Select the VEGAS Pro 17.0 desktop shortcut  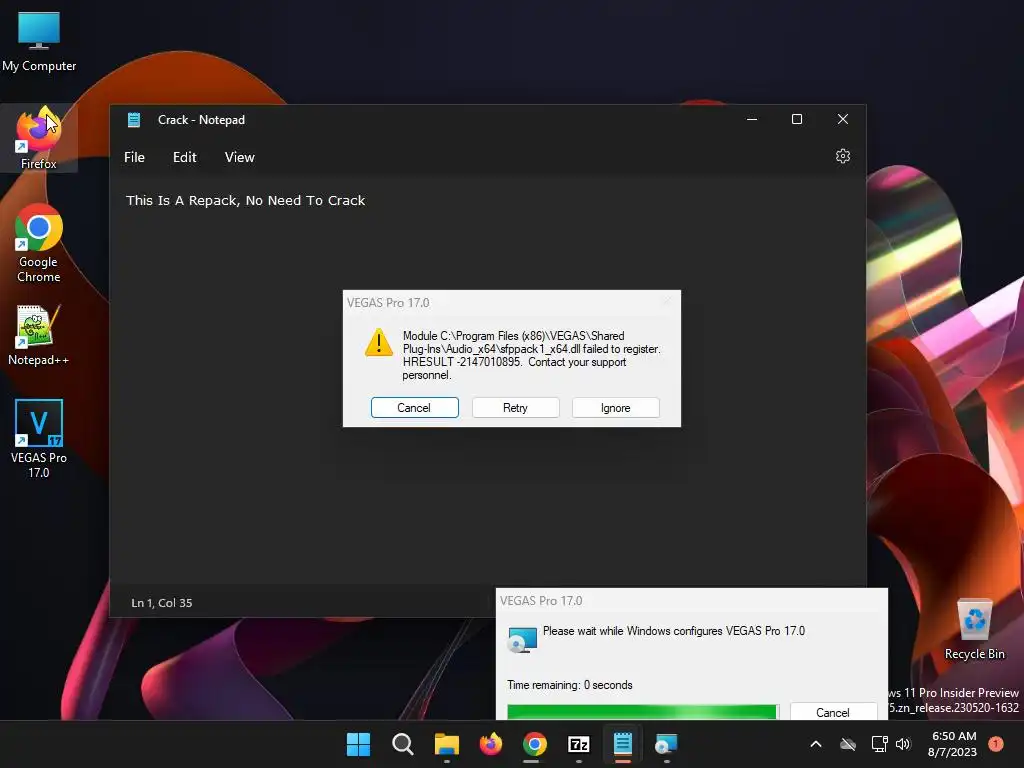[39, 438]
